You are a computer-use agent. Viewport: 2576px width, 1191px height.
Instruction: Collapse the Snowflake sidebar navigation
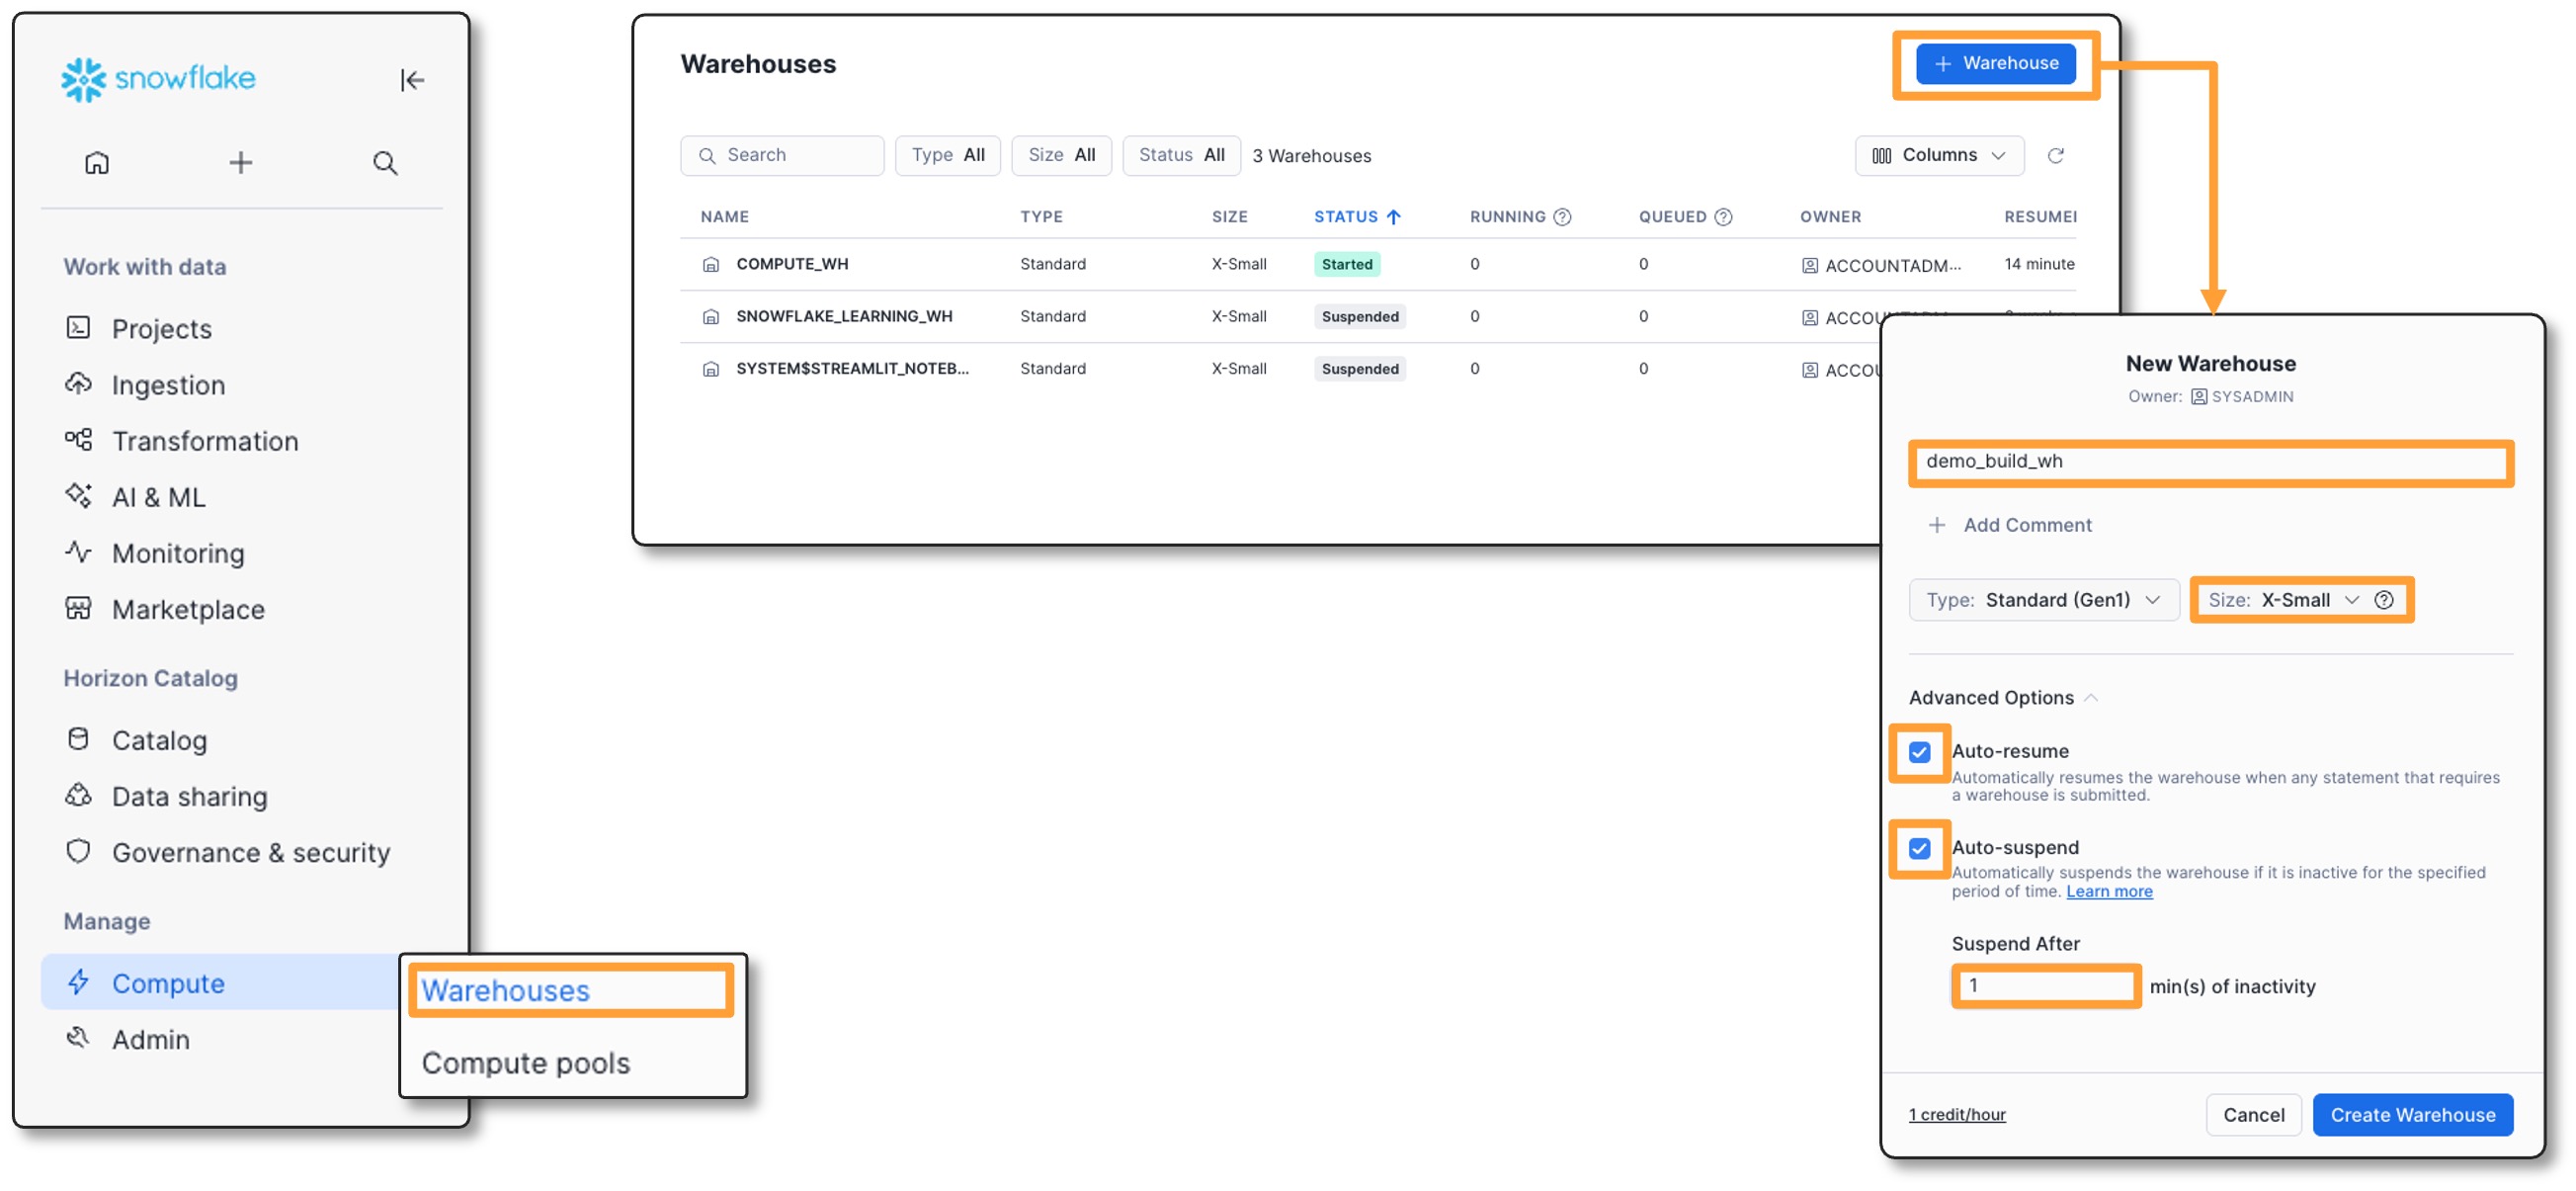[412, 80]
